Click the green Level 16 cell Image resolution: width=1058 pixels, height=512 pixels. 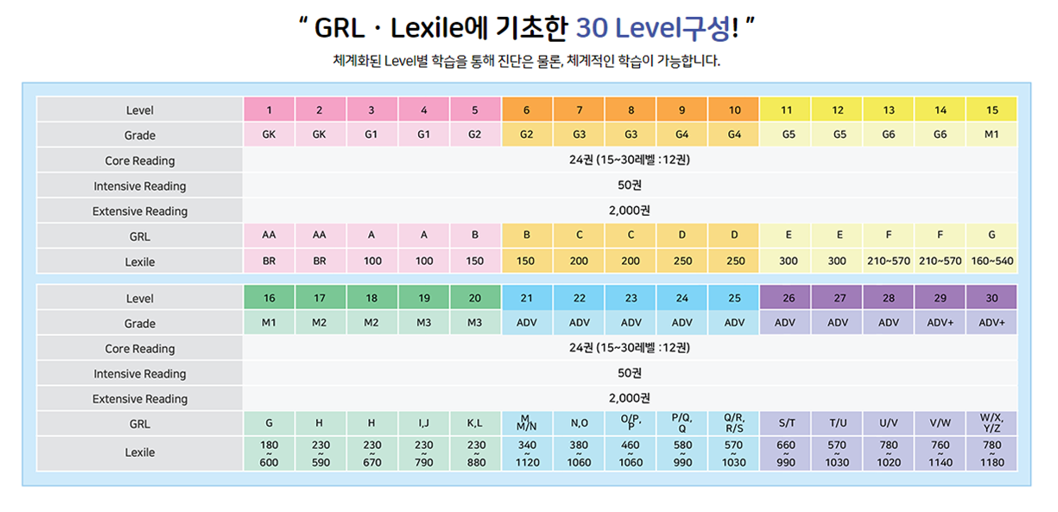[269, 297]
